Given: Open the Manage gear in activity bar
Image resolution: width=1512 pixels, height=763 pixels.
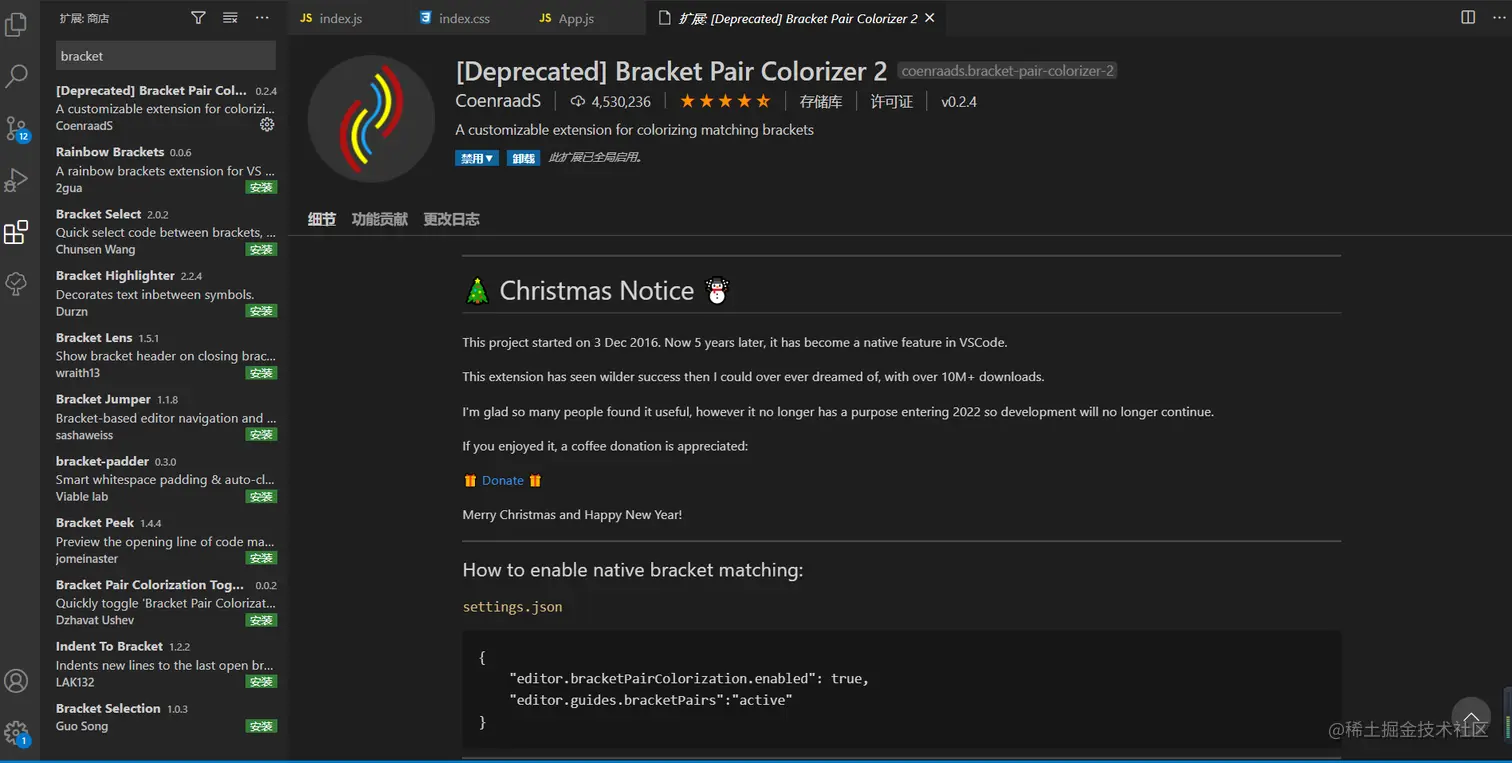Looking at the screenshot, I should (x=16, y=733).
